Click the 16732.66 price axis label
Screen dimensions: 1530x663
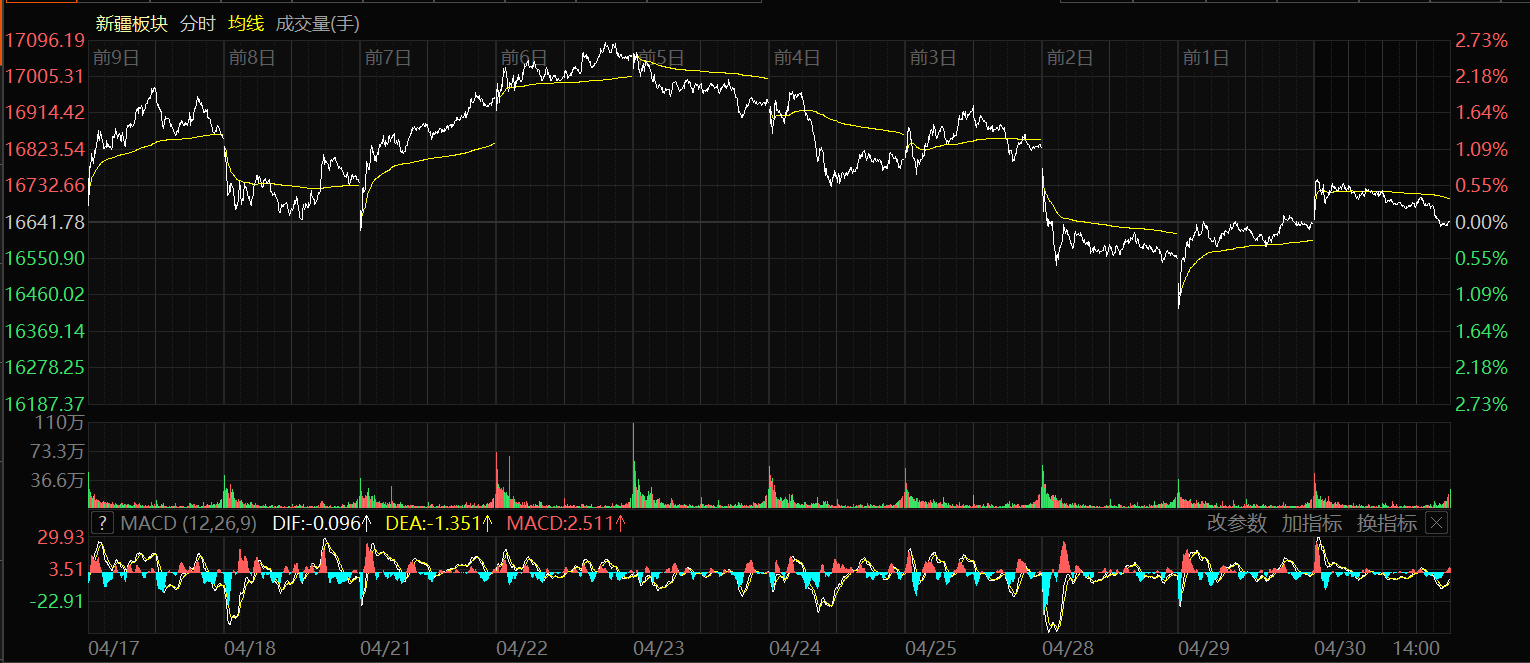pos(45,185)
